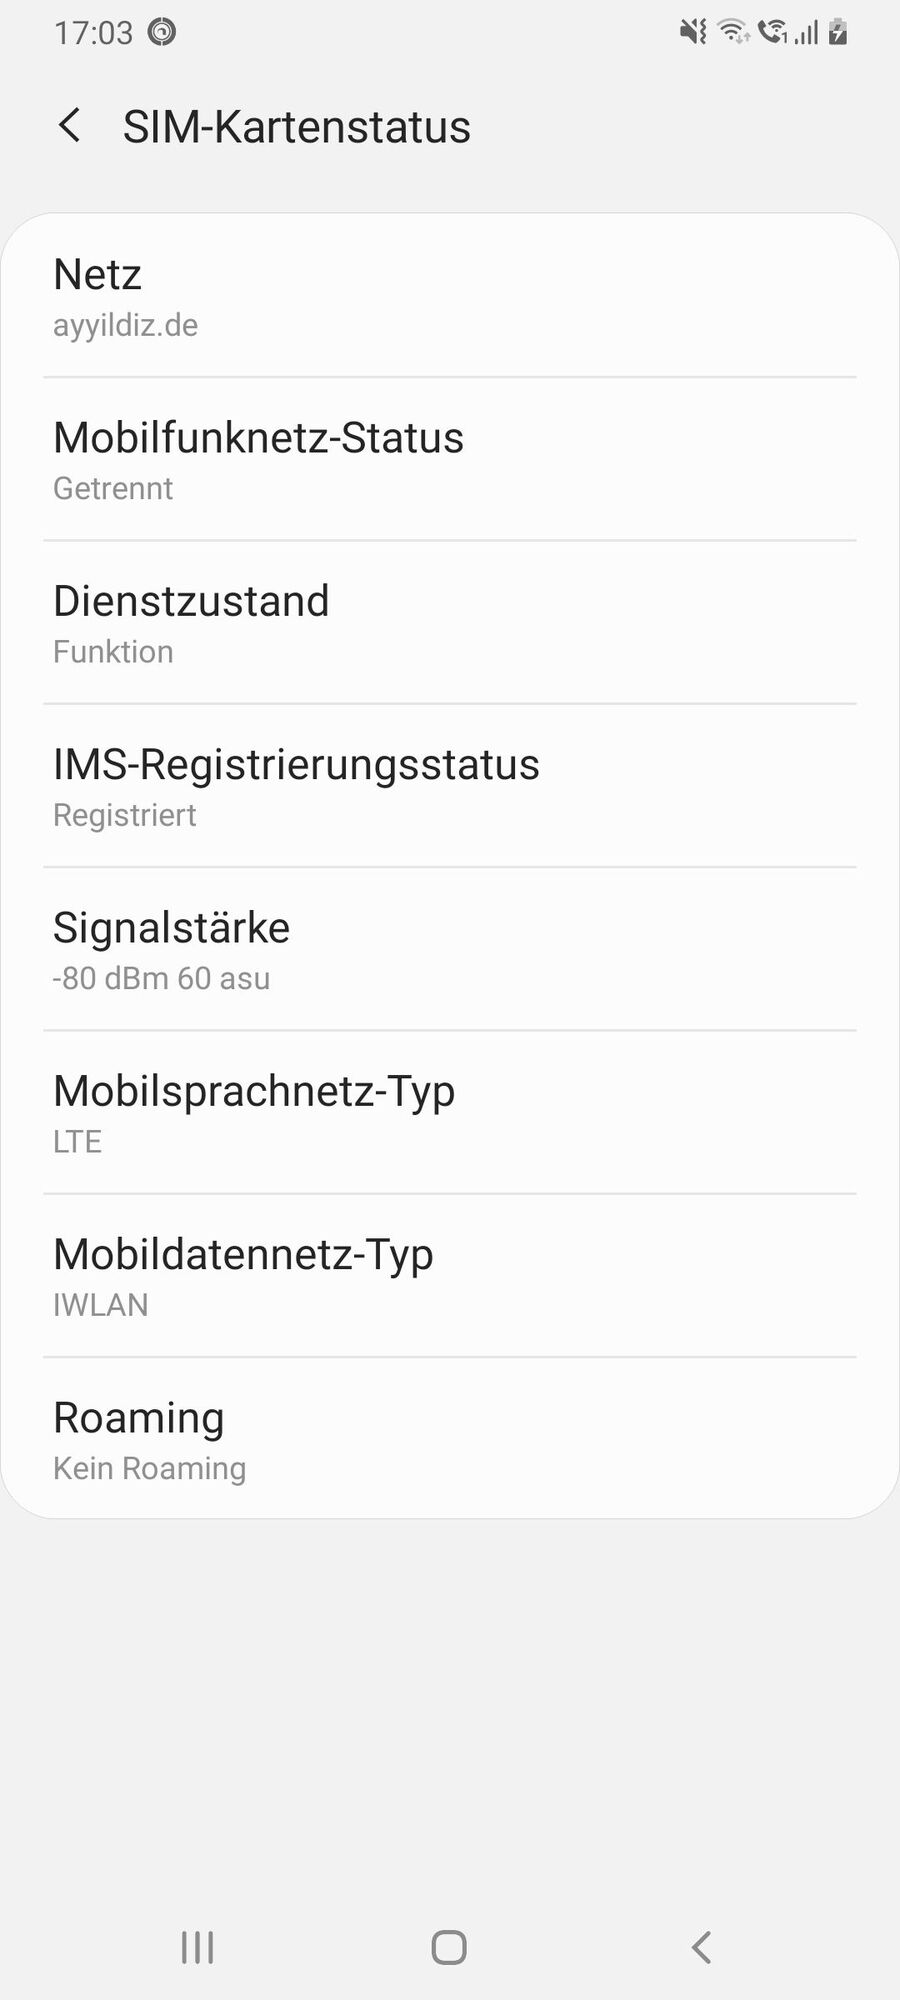
Task: Tap the 17:03 clock in status bar
Action: coord(93,33)
